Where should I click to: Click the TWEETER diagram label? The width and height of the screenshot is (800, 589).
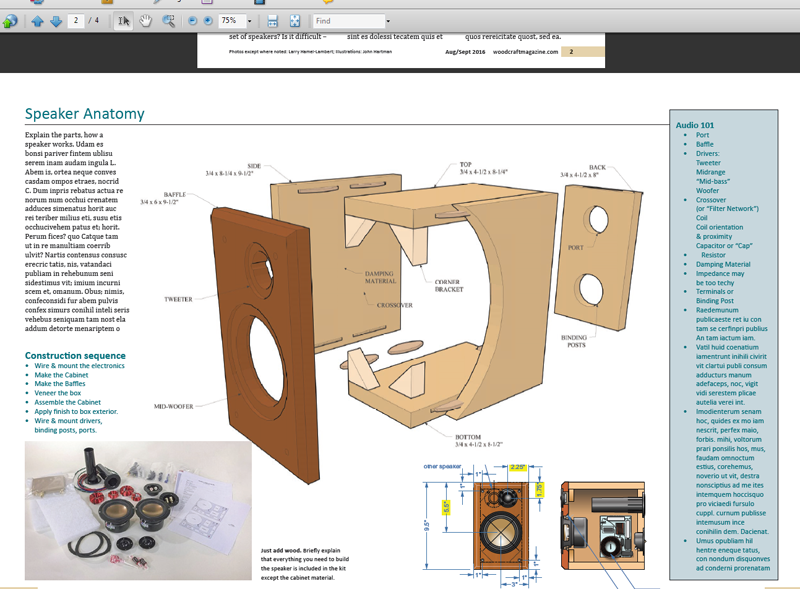point(178,299)
